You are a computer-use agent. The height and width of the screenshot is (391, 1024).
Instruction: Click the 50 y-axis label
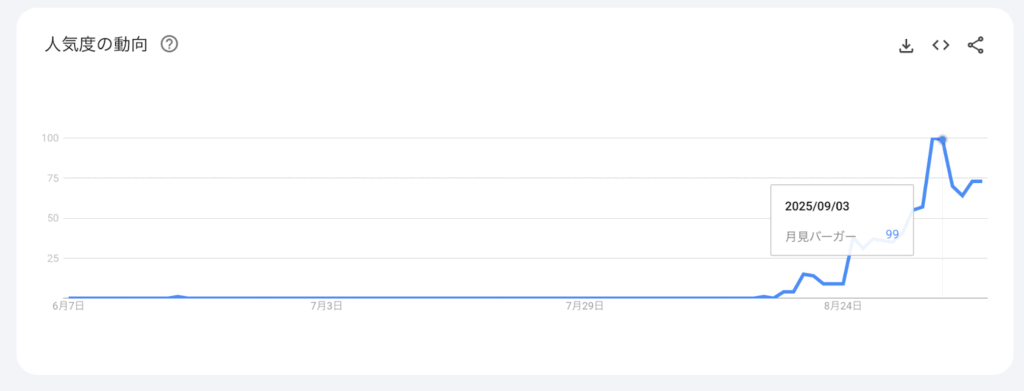tap(54, 218)
